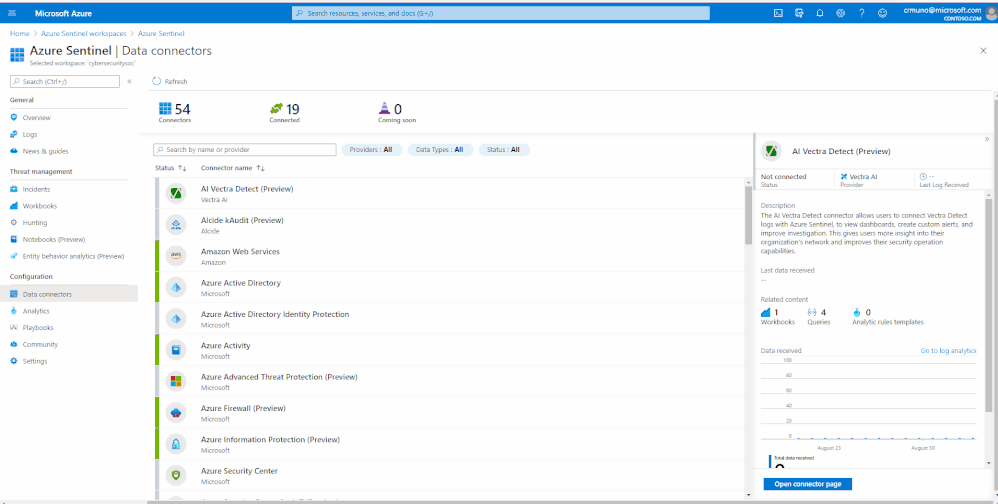Open the notifications bell
The width and height of the screenshot is (998, 504).
point(820,13)
